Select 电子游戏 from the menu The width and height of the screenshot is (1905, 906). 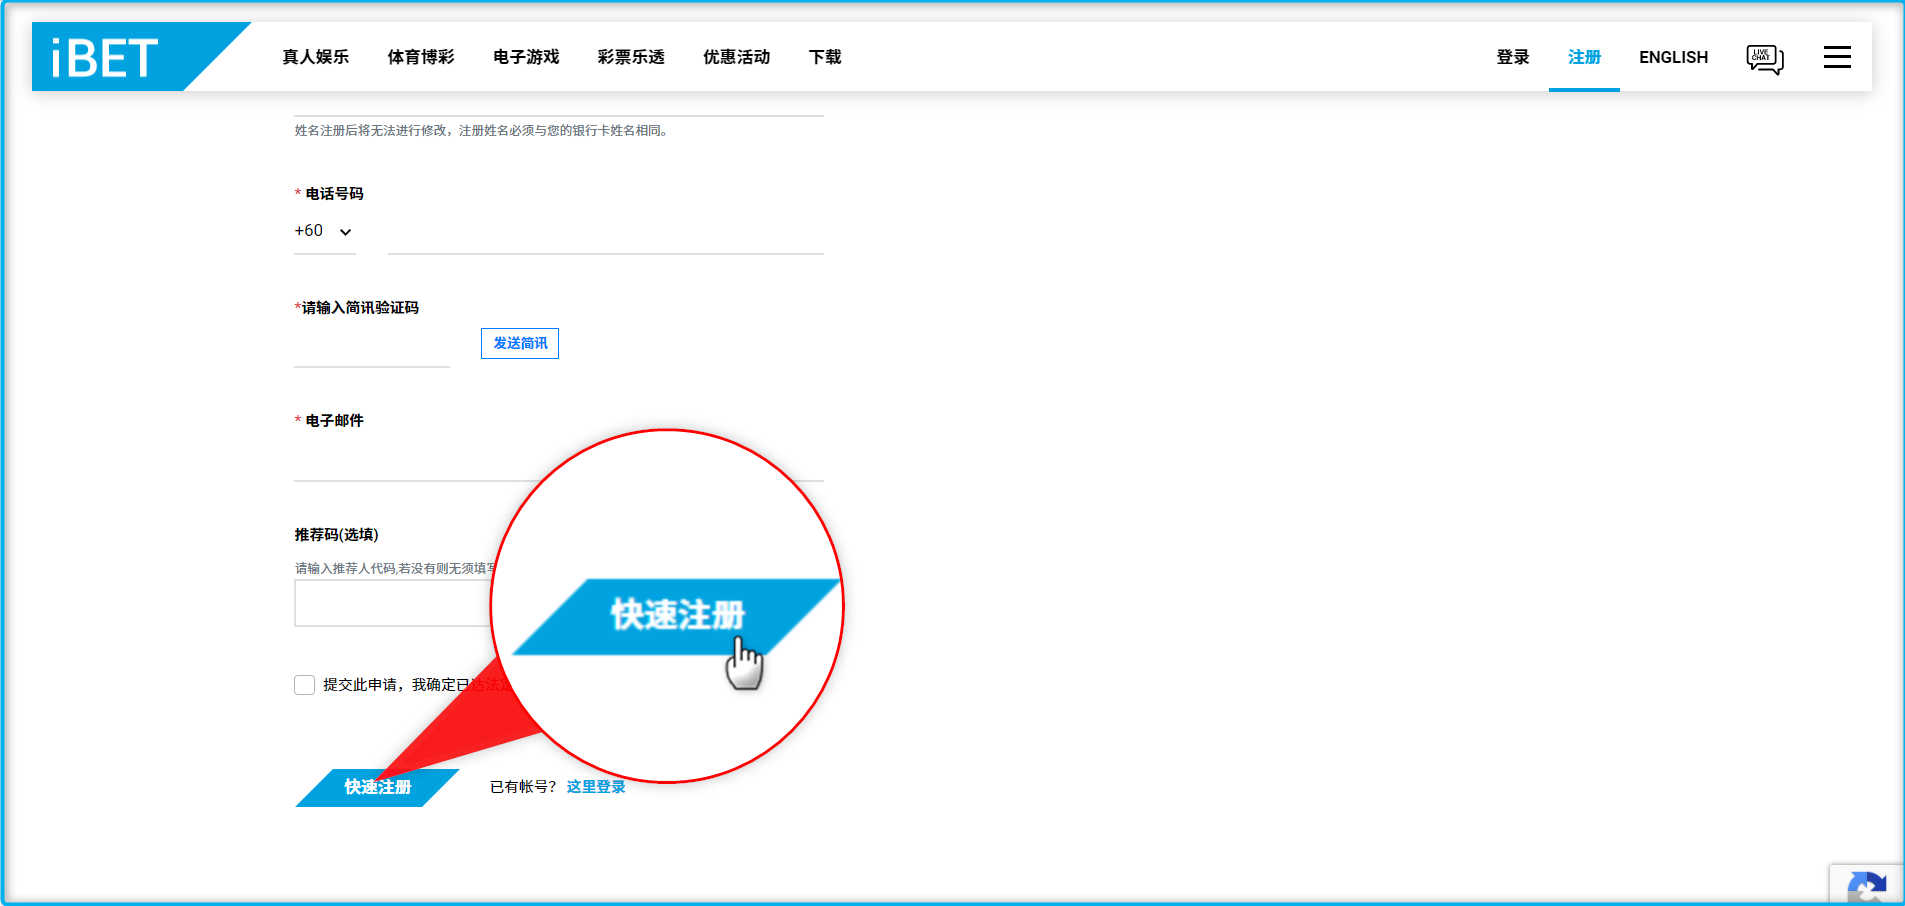(524, 57)
